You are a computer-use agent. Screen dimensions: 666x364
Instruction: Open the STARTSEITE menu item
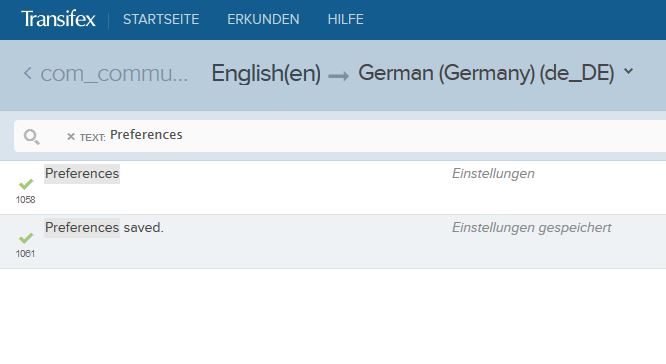(x=161, y=19)
